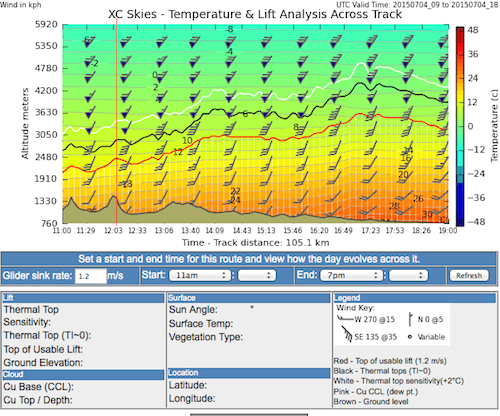Click the '12:03' time axis label

[113, 231]
